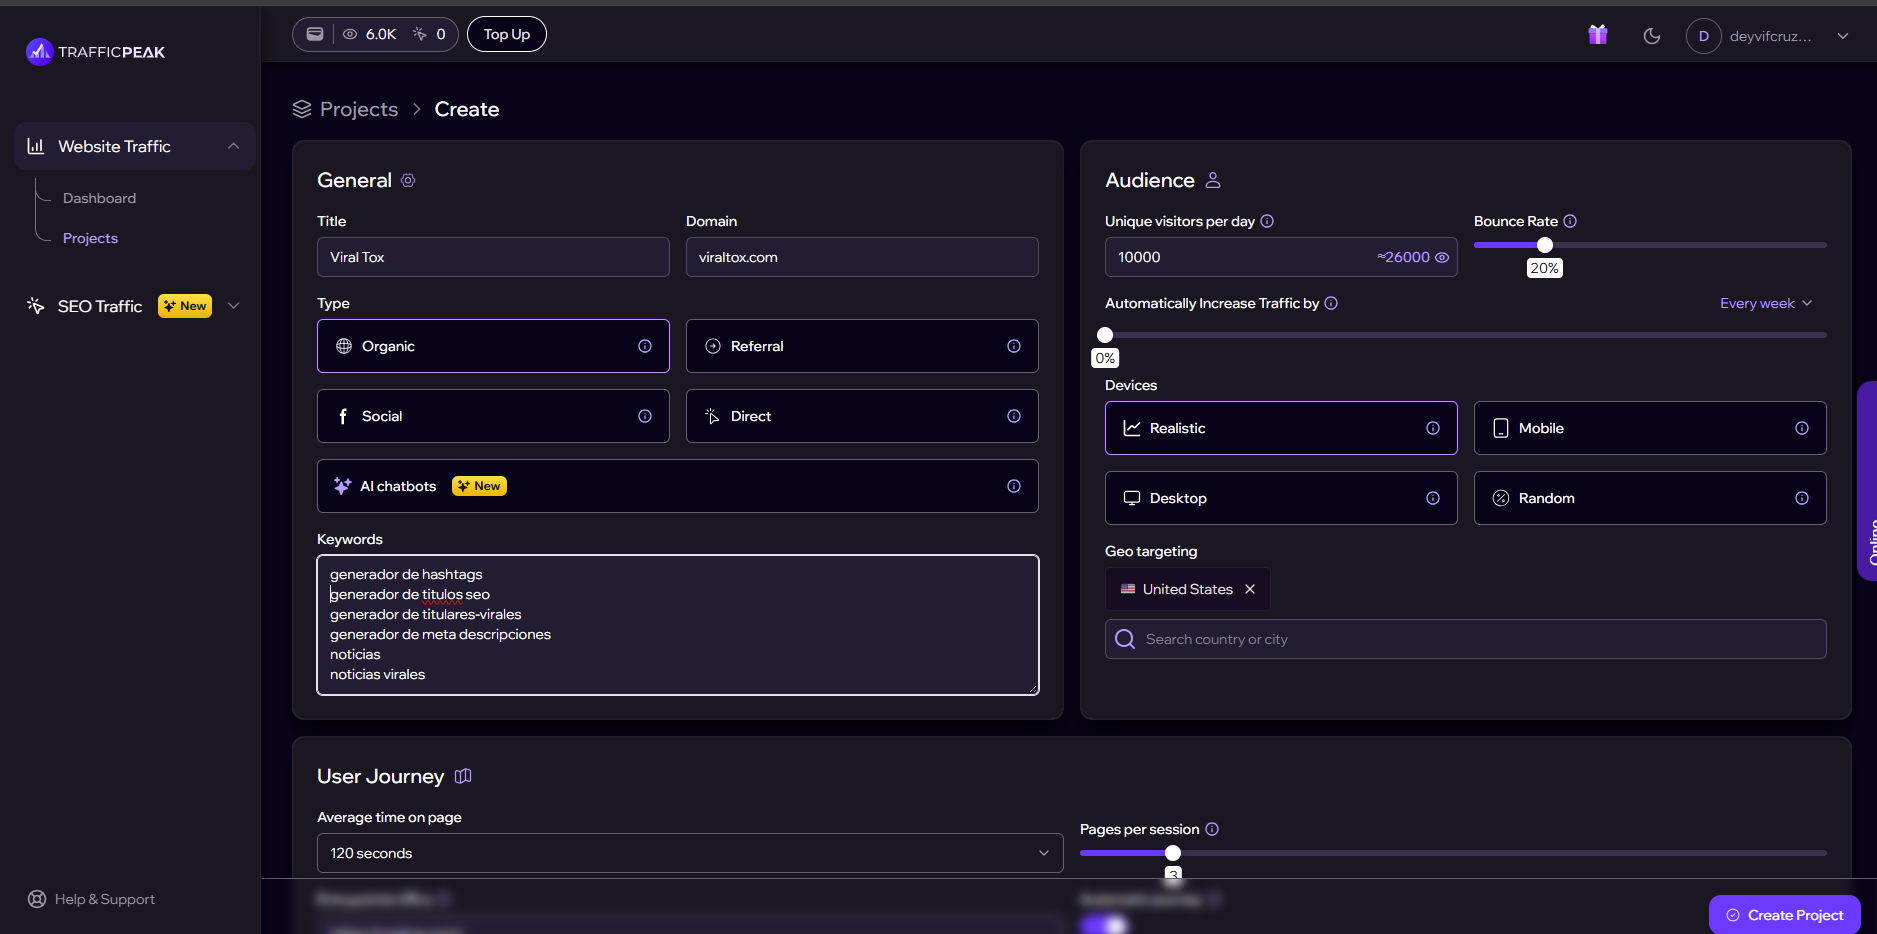Show info for AI chatbots type

click(1014, 486)
